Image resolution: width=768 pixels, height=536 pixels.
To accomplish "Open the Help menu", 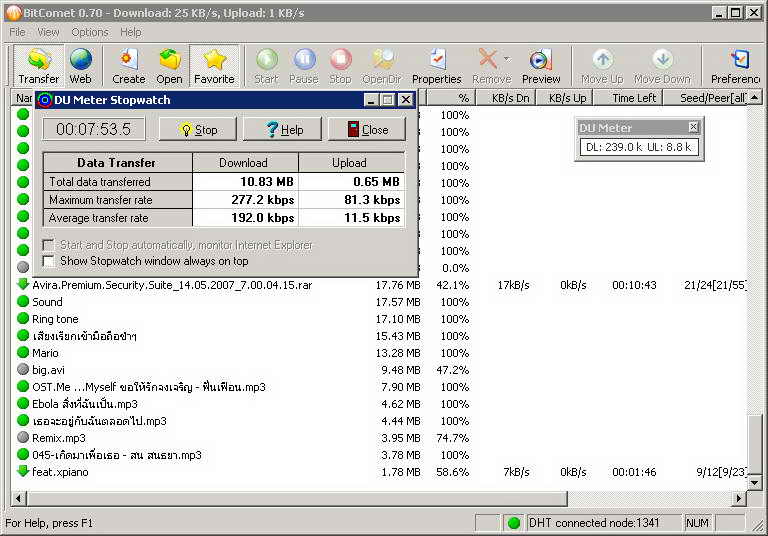I will pos(131,32).
